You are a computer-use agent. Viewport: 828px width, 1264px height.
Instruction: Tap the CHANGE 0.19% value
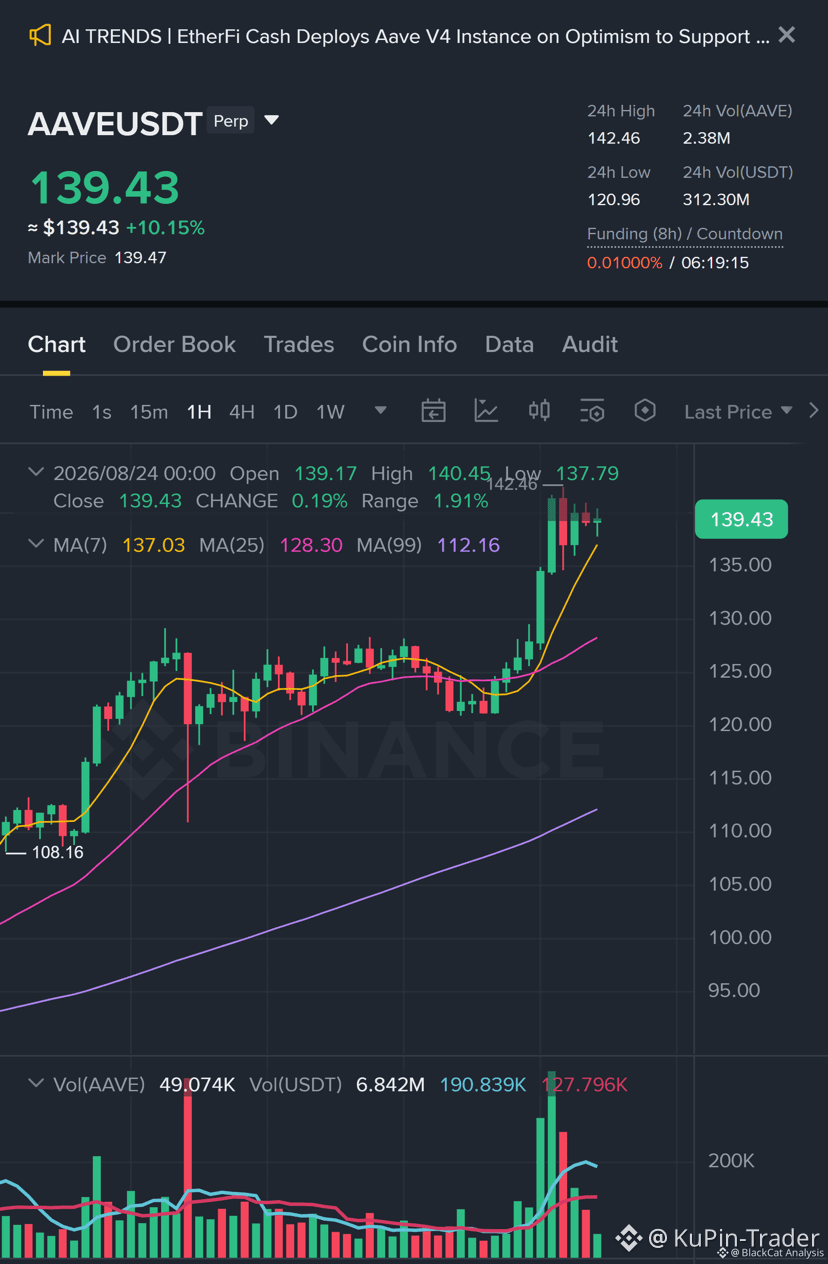pyautogui.click(x=319, y=500)
